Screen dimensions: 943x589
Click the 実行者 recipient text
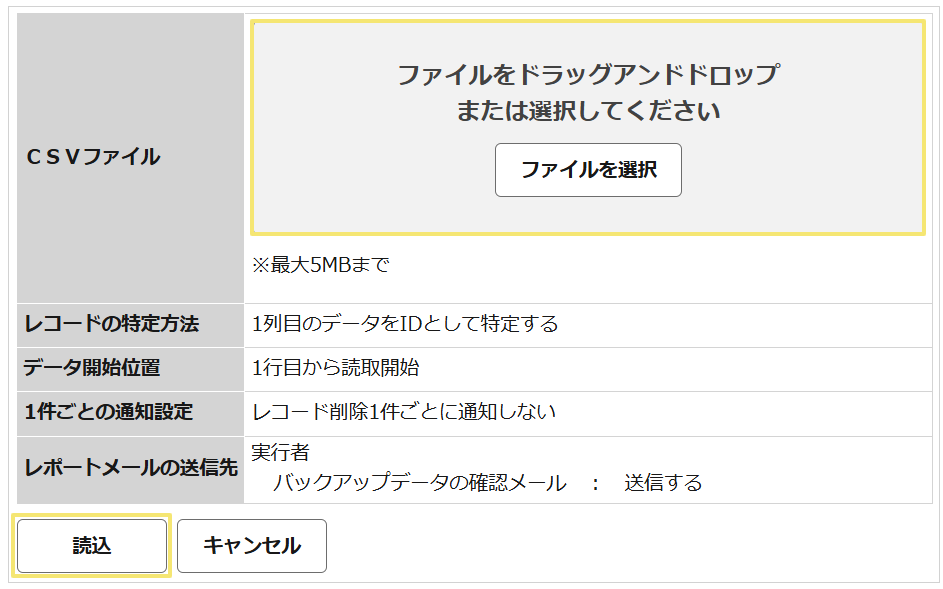tap(280, 452)
